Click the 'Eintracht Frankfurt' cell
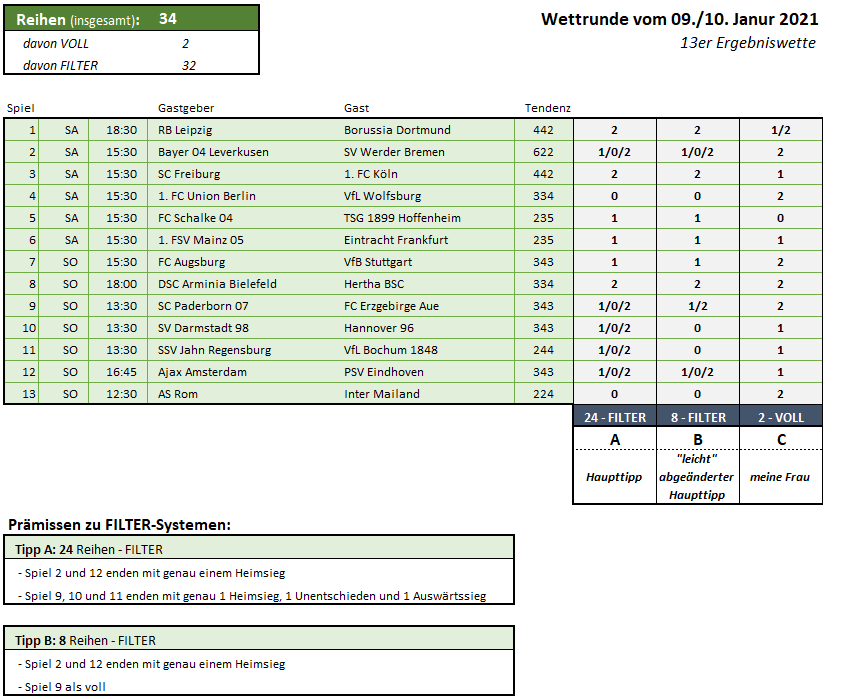845x699 pixels. [x=396, y=240]
